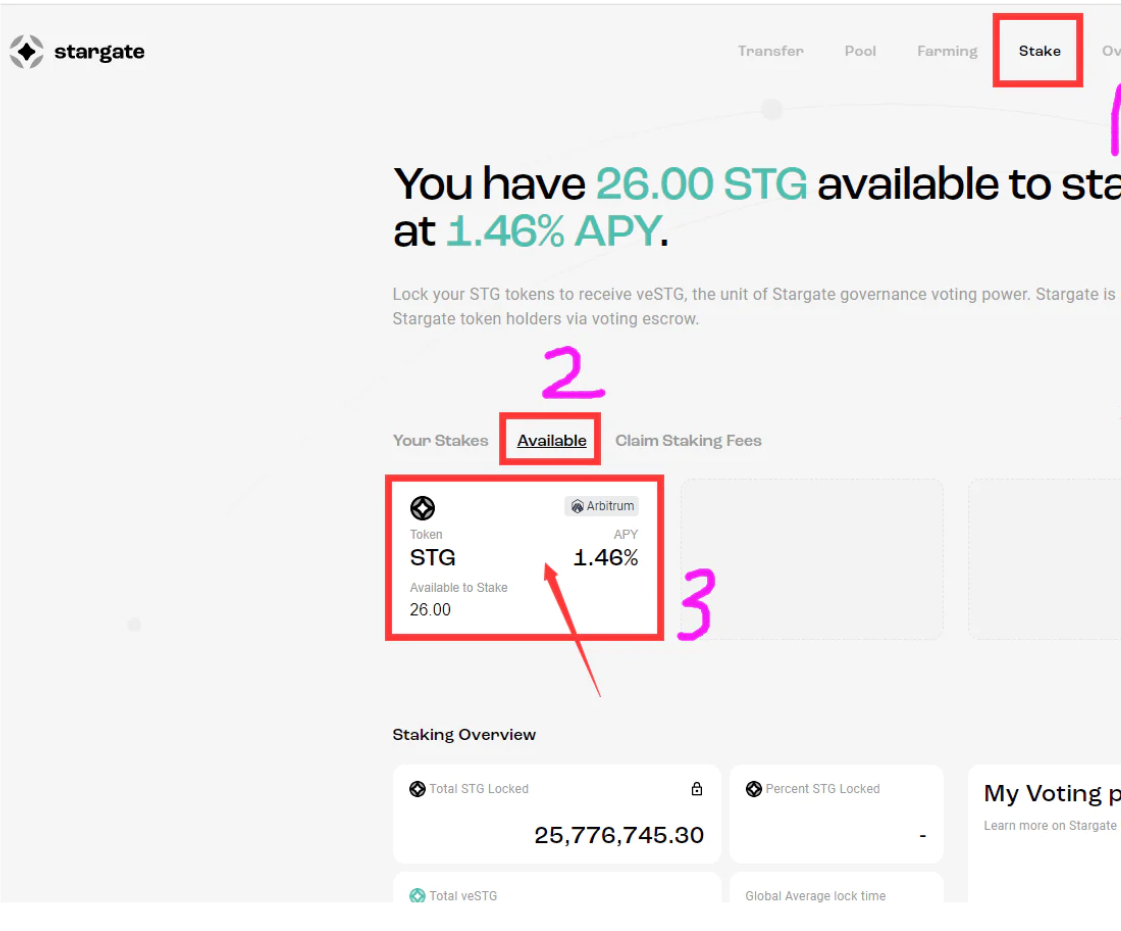Select the STG Arbitrum stake card
This screenshot has height=931, width=1121.
coord(525,558)
